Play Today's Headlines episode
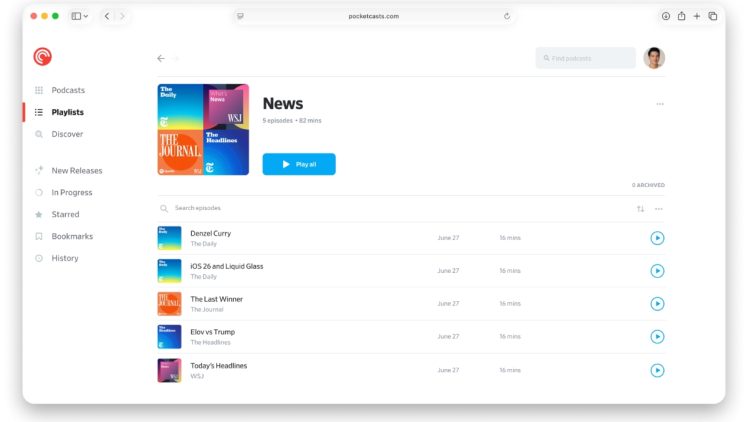 click(x=657, y=370)
